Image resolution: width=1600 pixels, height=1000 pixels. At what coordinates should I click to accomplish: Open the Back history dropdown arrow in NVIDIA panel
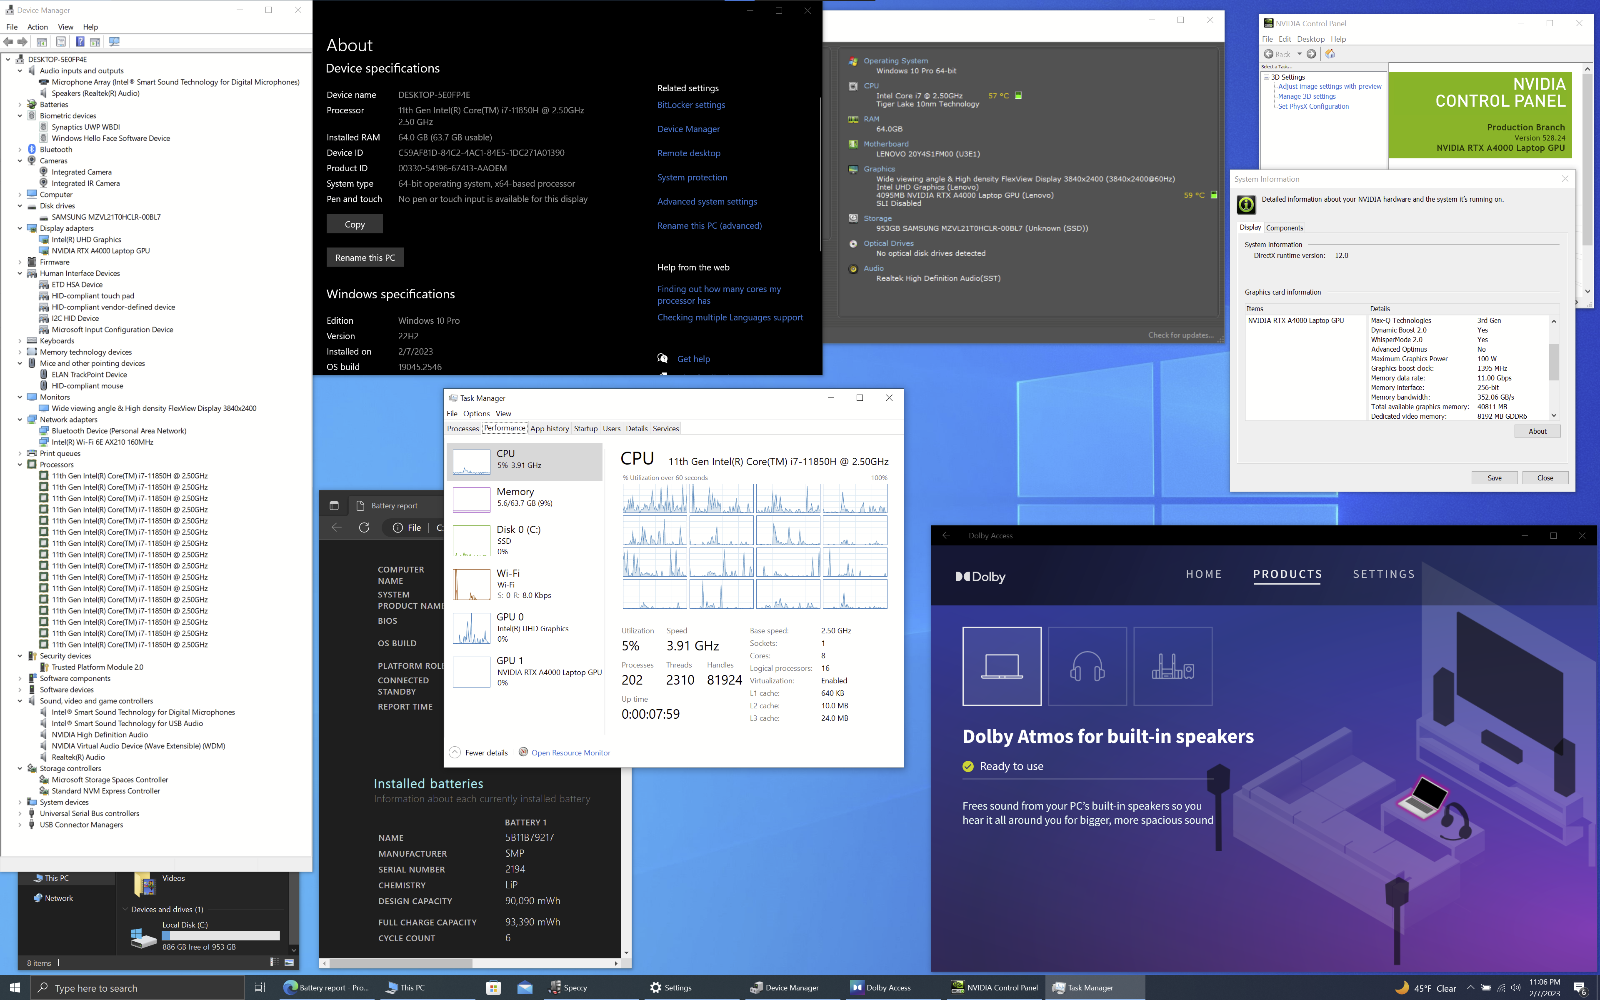[1299, 54]
